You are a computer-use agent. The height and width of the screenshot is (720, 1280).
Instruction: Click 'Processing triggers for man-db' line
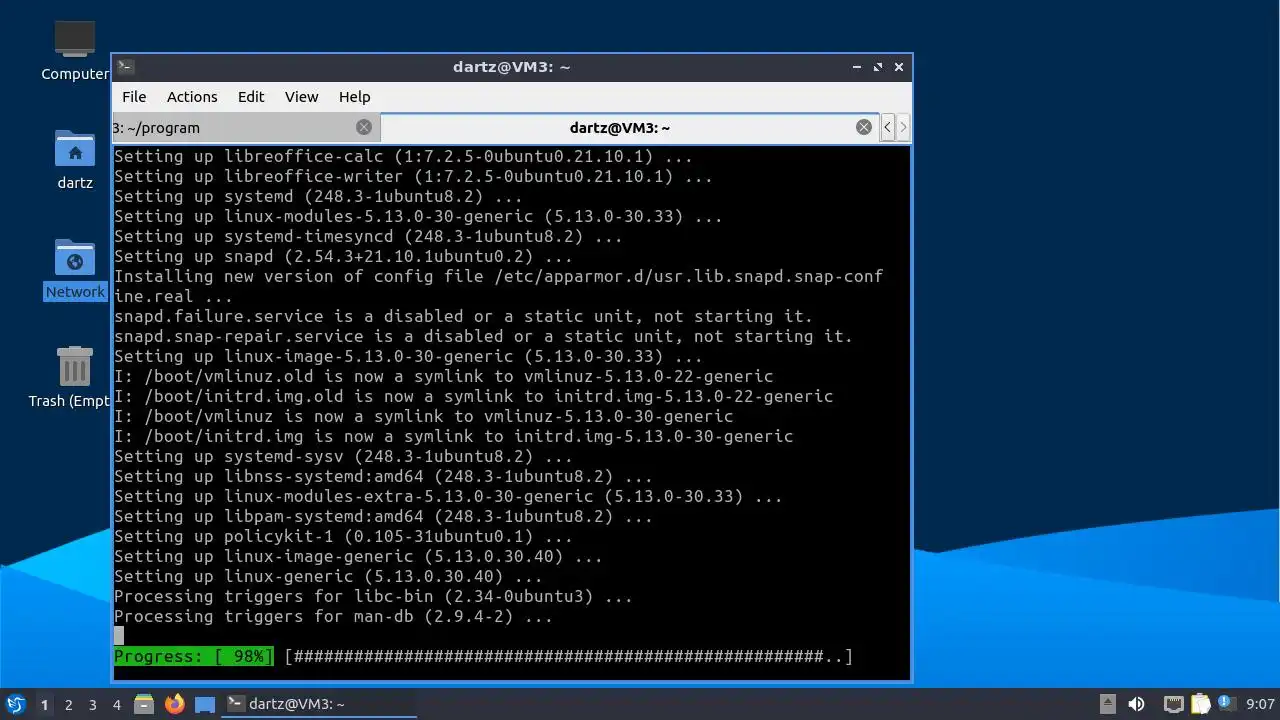(x=333, y=616)
